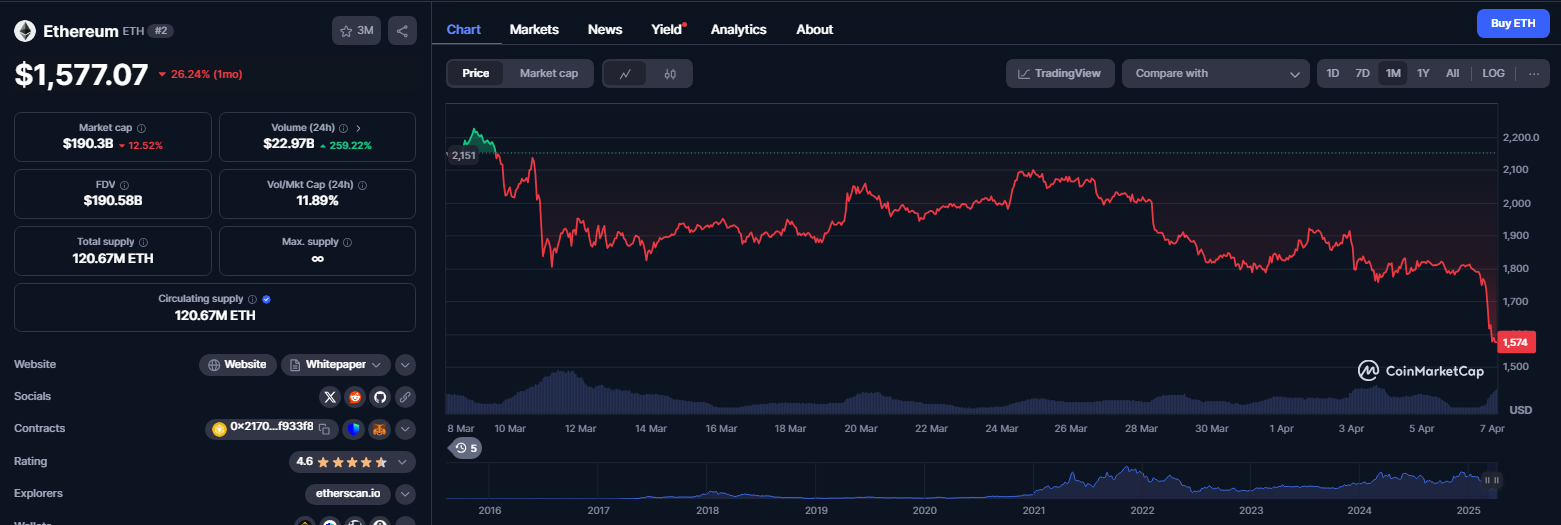Click the Volume (24h) arrow chevron
This screenshot has height=525, width=1561.
tap(359, 128)
